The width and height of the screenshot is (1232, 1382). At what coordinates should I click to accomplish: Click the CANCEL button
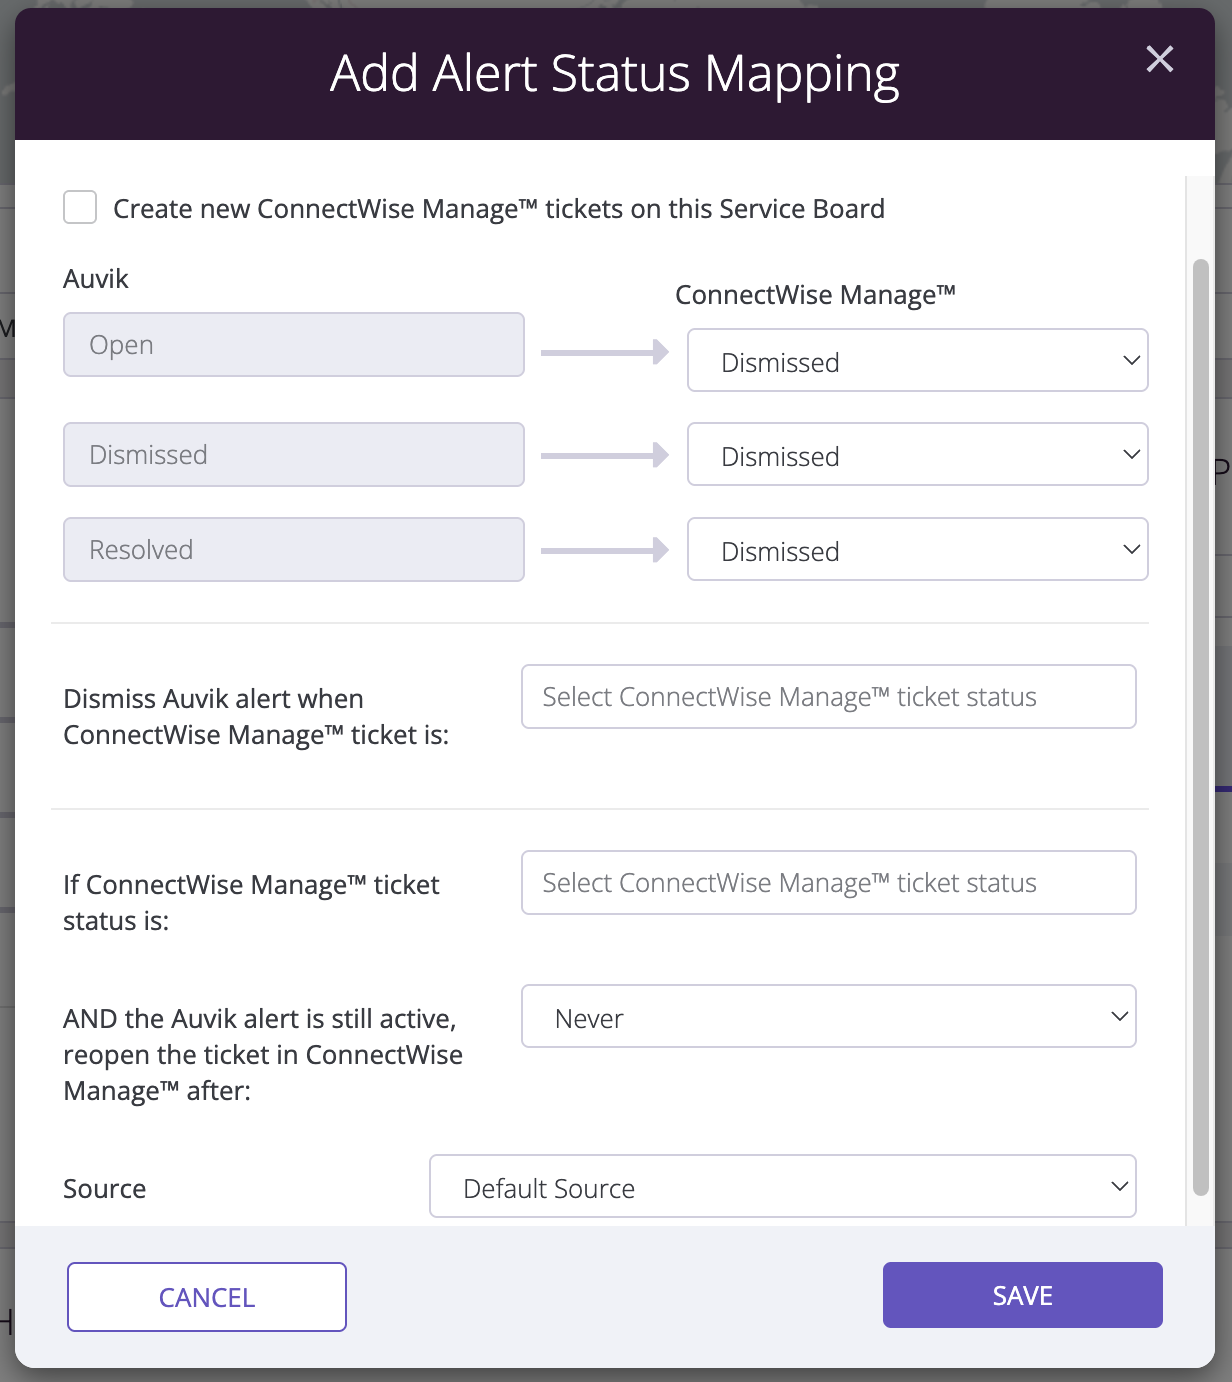coord(207,1297)
